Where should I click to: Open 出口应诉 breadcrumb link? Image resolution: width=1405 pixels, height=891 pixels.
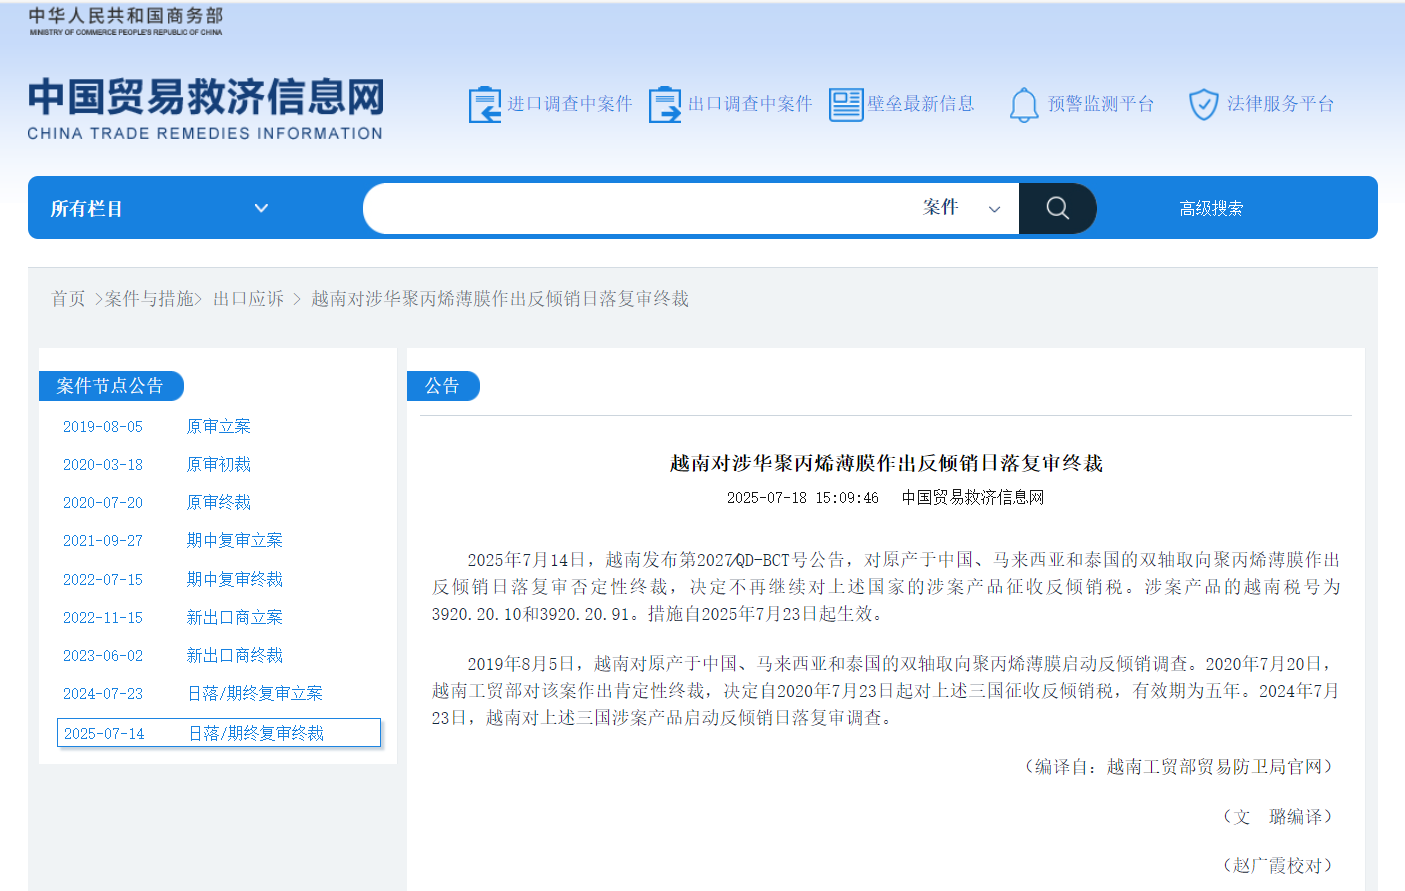pyautogui.click(x=248, y=299)
